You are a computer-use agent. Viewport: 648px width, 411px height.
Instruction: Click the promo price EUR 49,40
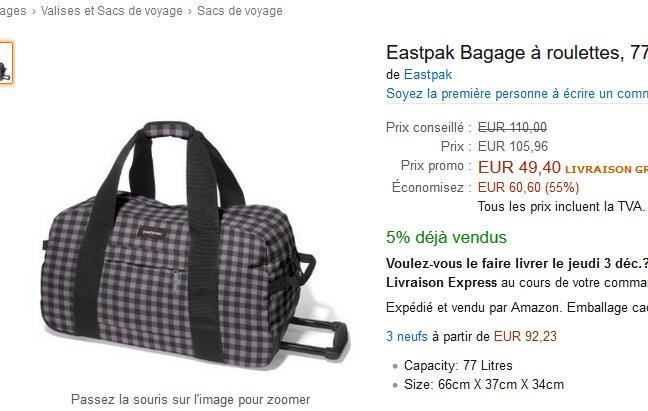click(519, 167)
